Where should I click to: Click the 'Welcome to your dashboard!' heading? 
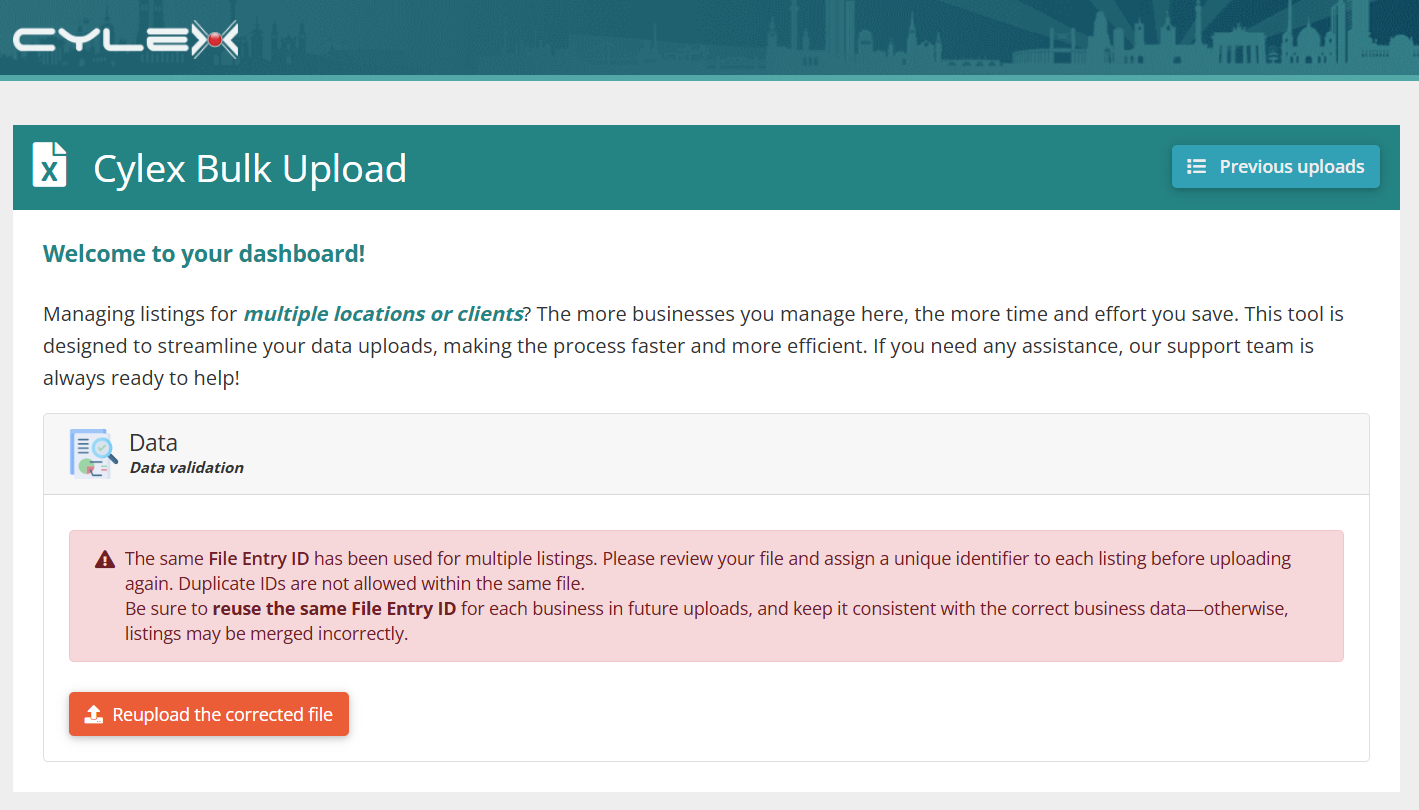[x=204, y=254]
